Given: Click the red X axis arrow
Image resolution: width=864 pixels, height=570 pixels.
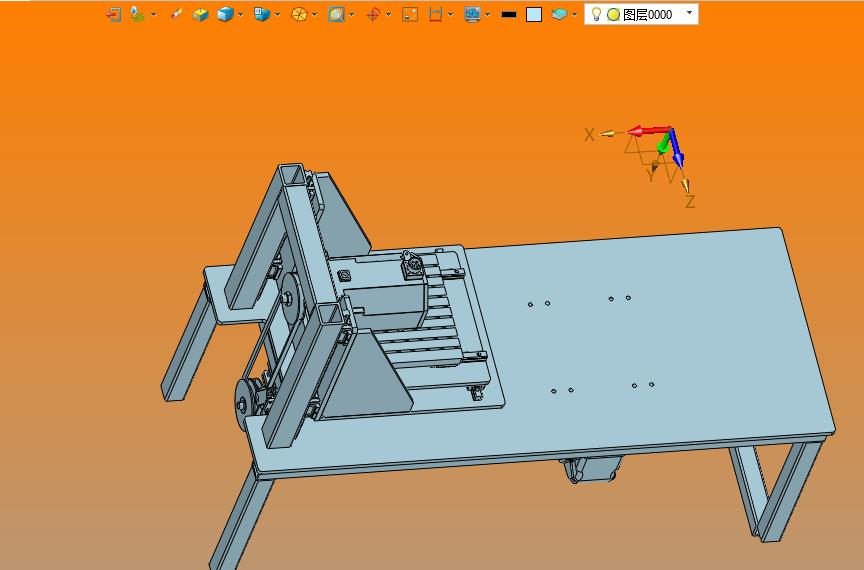Looking at the screenshot, I should (647, 131).
